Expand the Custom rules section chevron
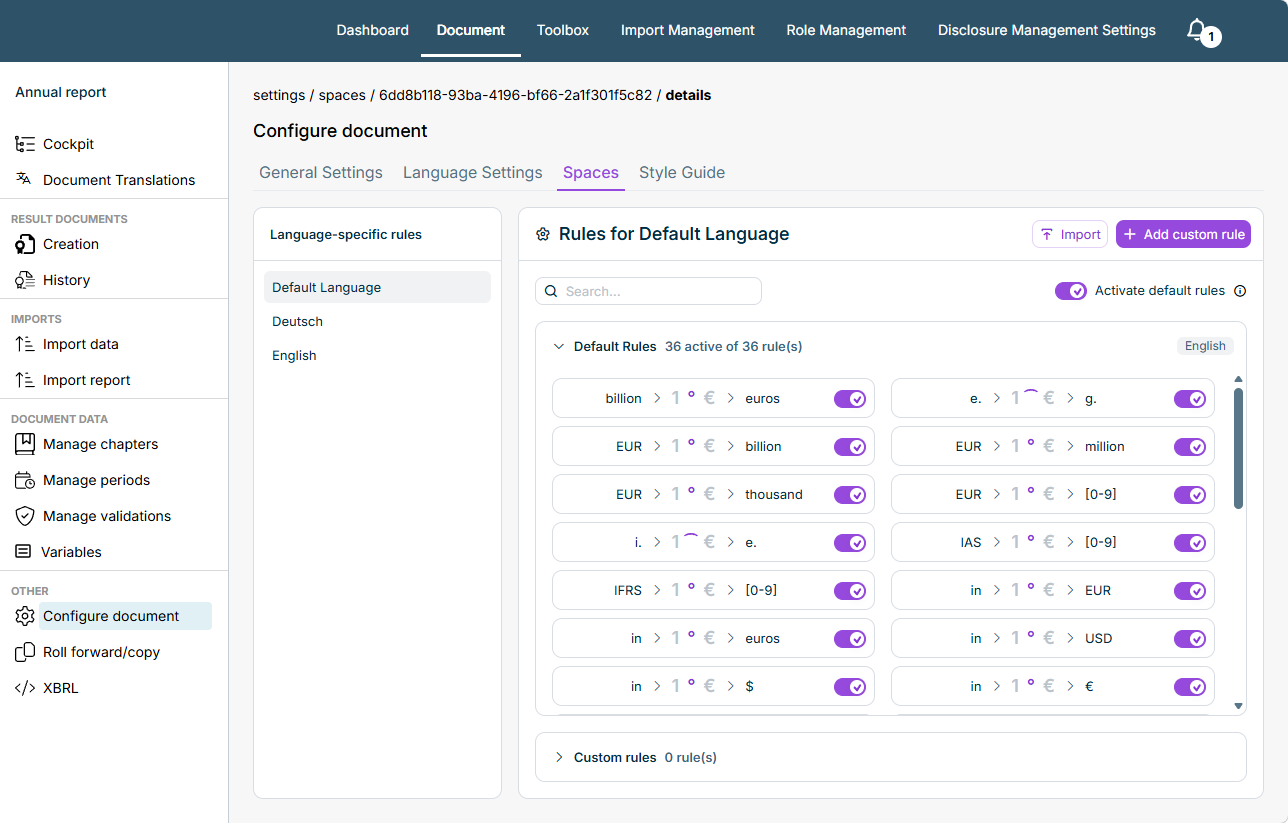Screen dimensions: 1288x823 559,757
